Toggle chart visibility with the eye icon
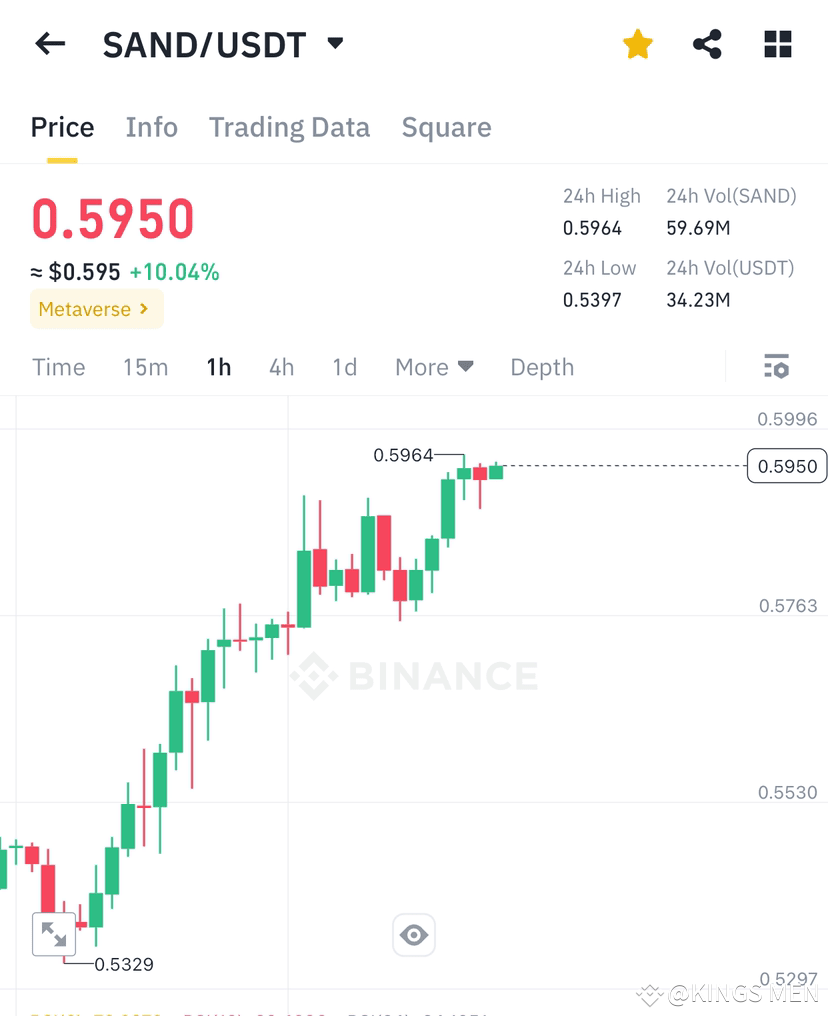Screen dimensions: 828x1016 pos(413,934)
